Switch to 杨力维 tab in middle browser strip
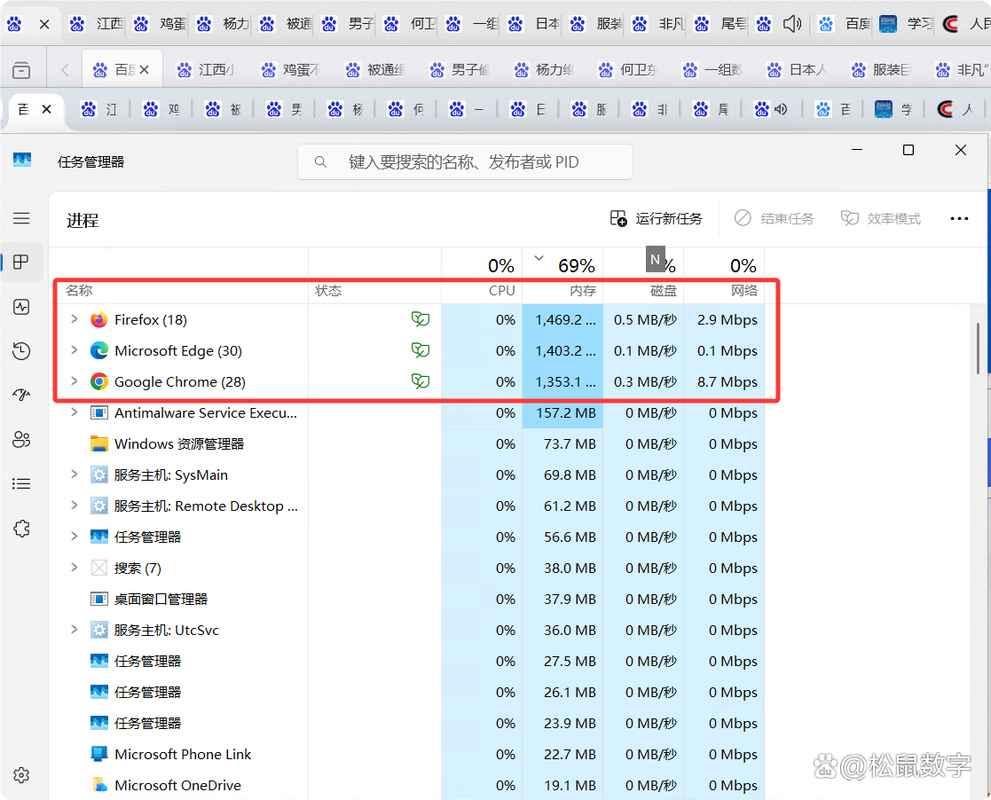The image size is (991, 800). click(x=544, y=70)
